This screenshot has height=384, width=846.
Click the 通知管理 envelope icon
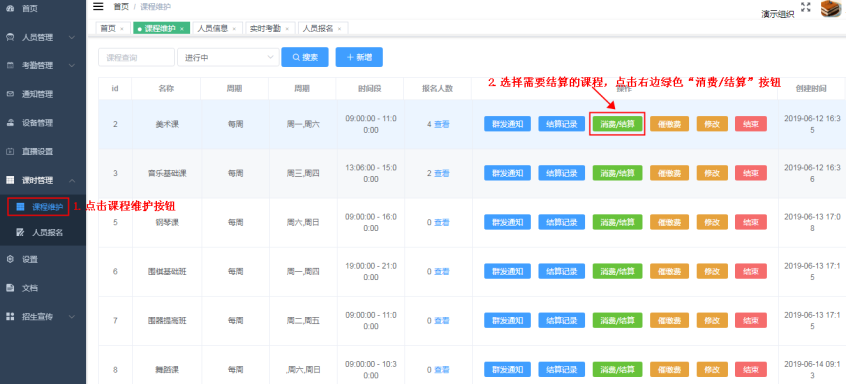coord(10,94)
